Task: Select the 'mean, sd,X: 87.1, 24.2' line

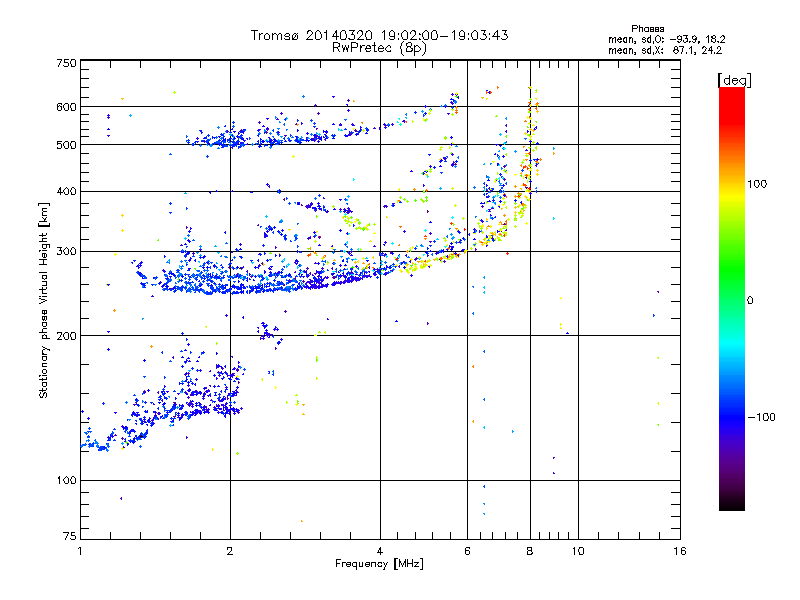Action: [665, 50]
